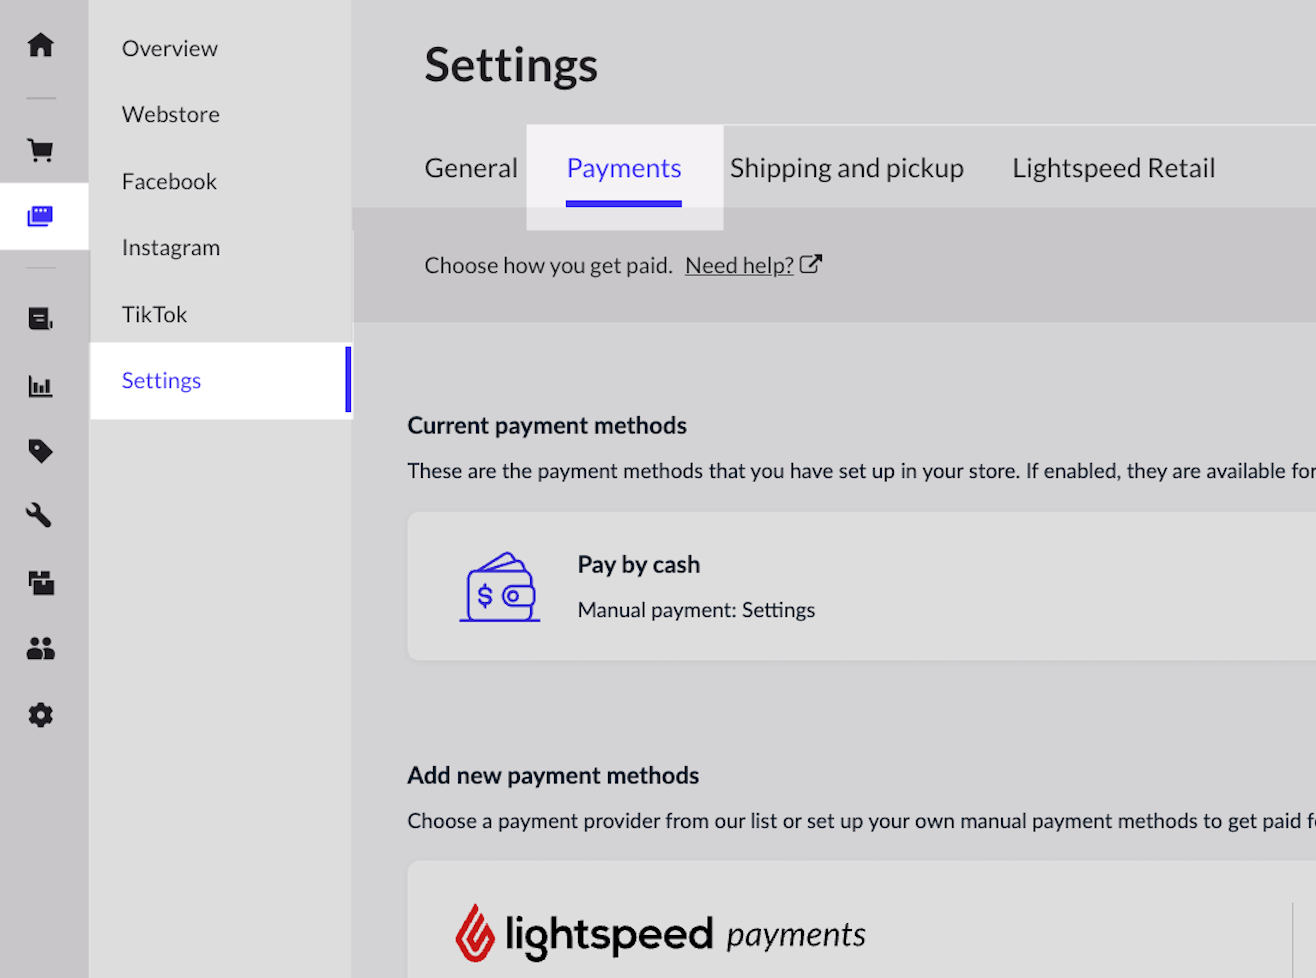
Task: Click the 'Choose how you get paid.' text
Action: tap(549, 265)
